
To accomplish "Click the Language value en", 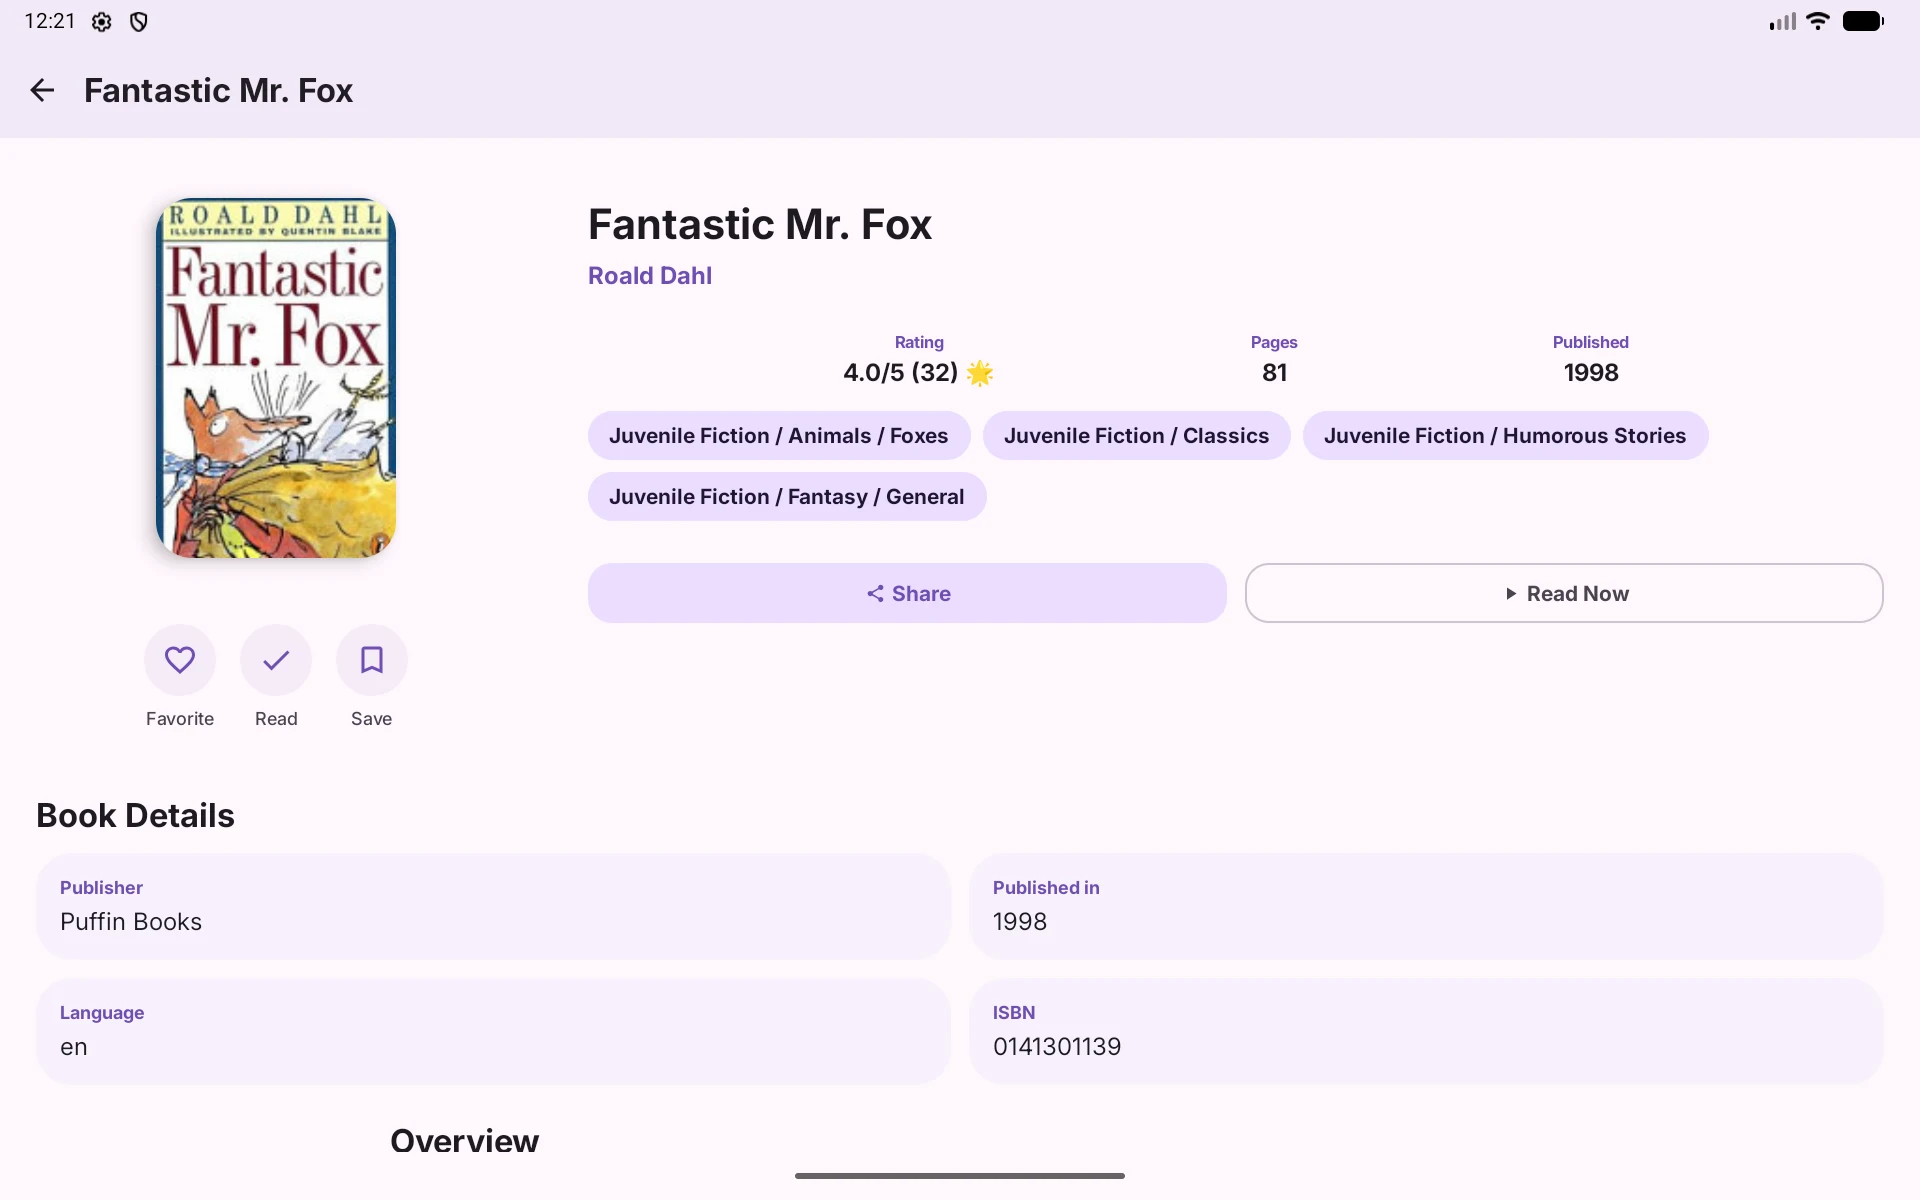I will click(74, 1047).
